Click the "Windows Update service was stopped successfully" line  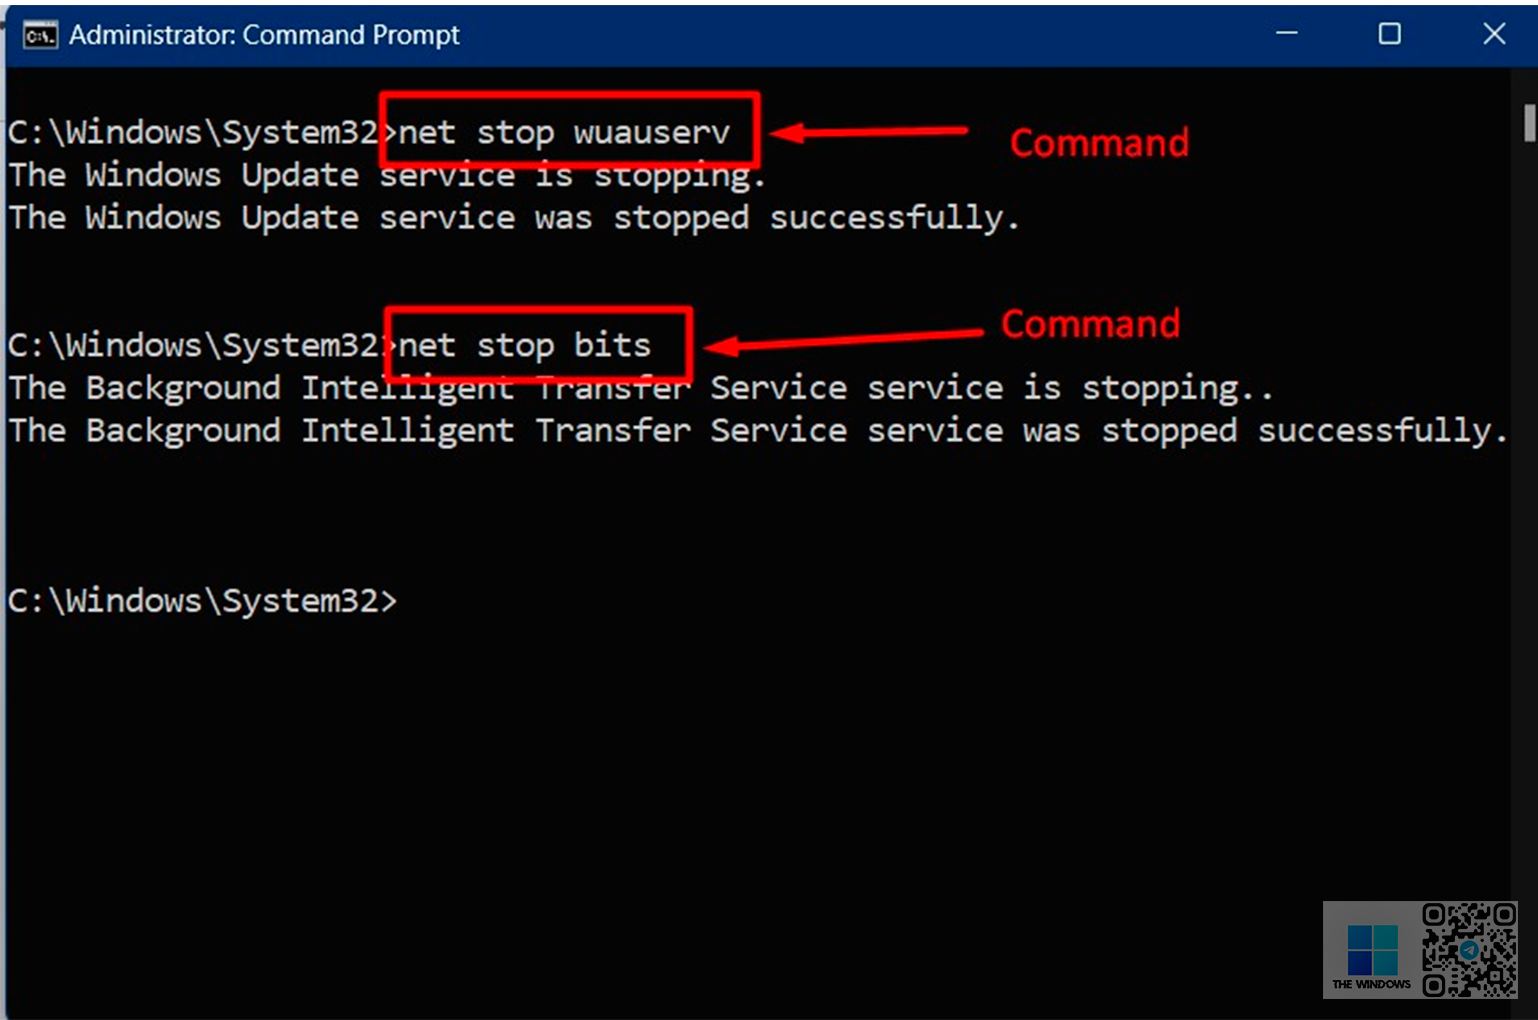513,218
